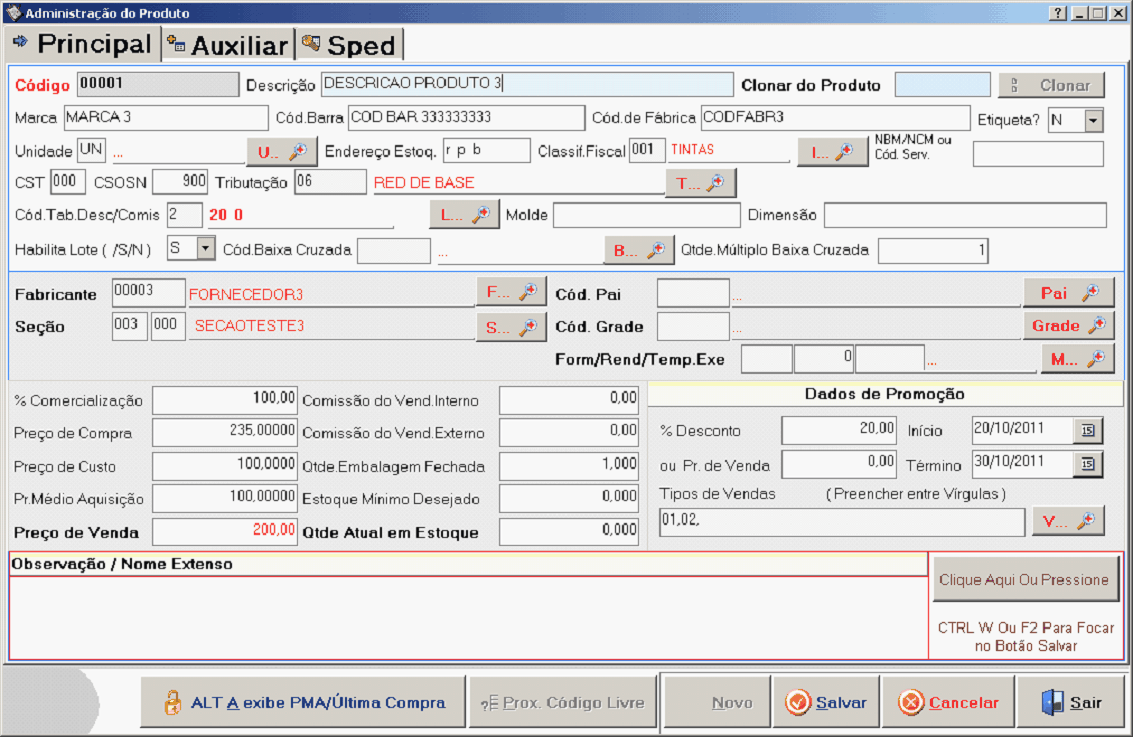Switch to the Auxiliar tab
Screen dimensions: 1134x738
click(x=228, y=45)
